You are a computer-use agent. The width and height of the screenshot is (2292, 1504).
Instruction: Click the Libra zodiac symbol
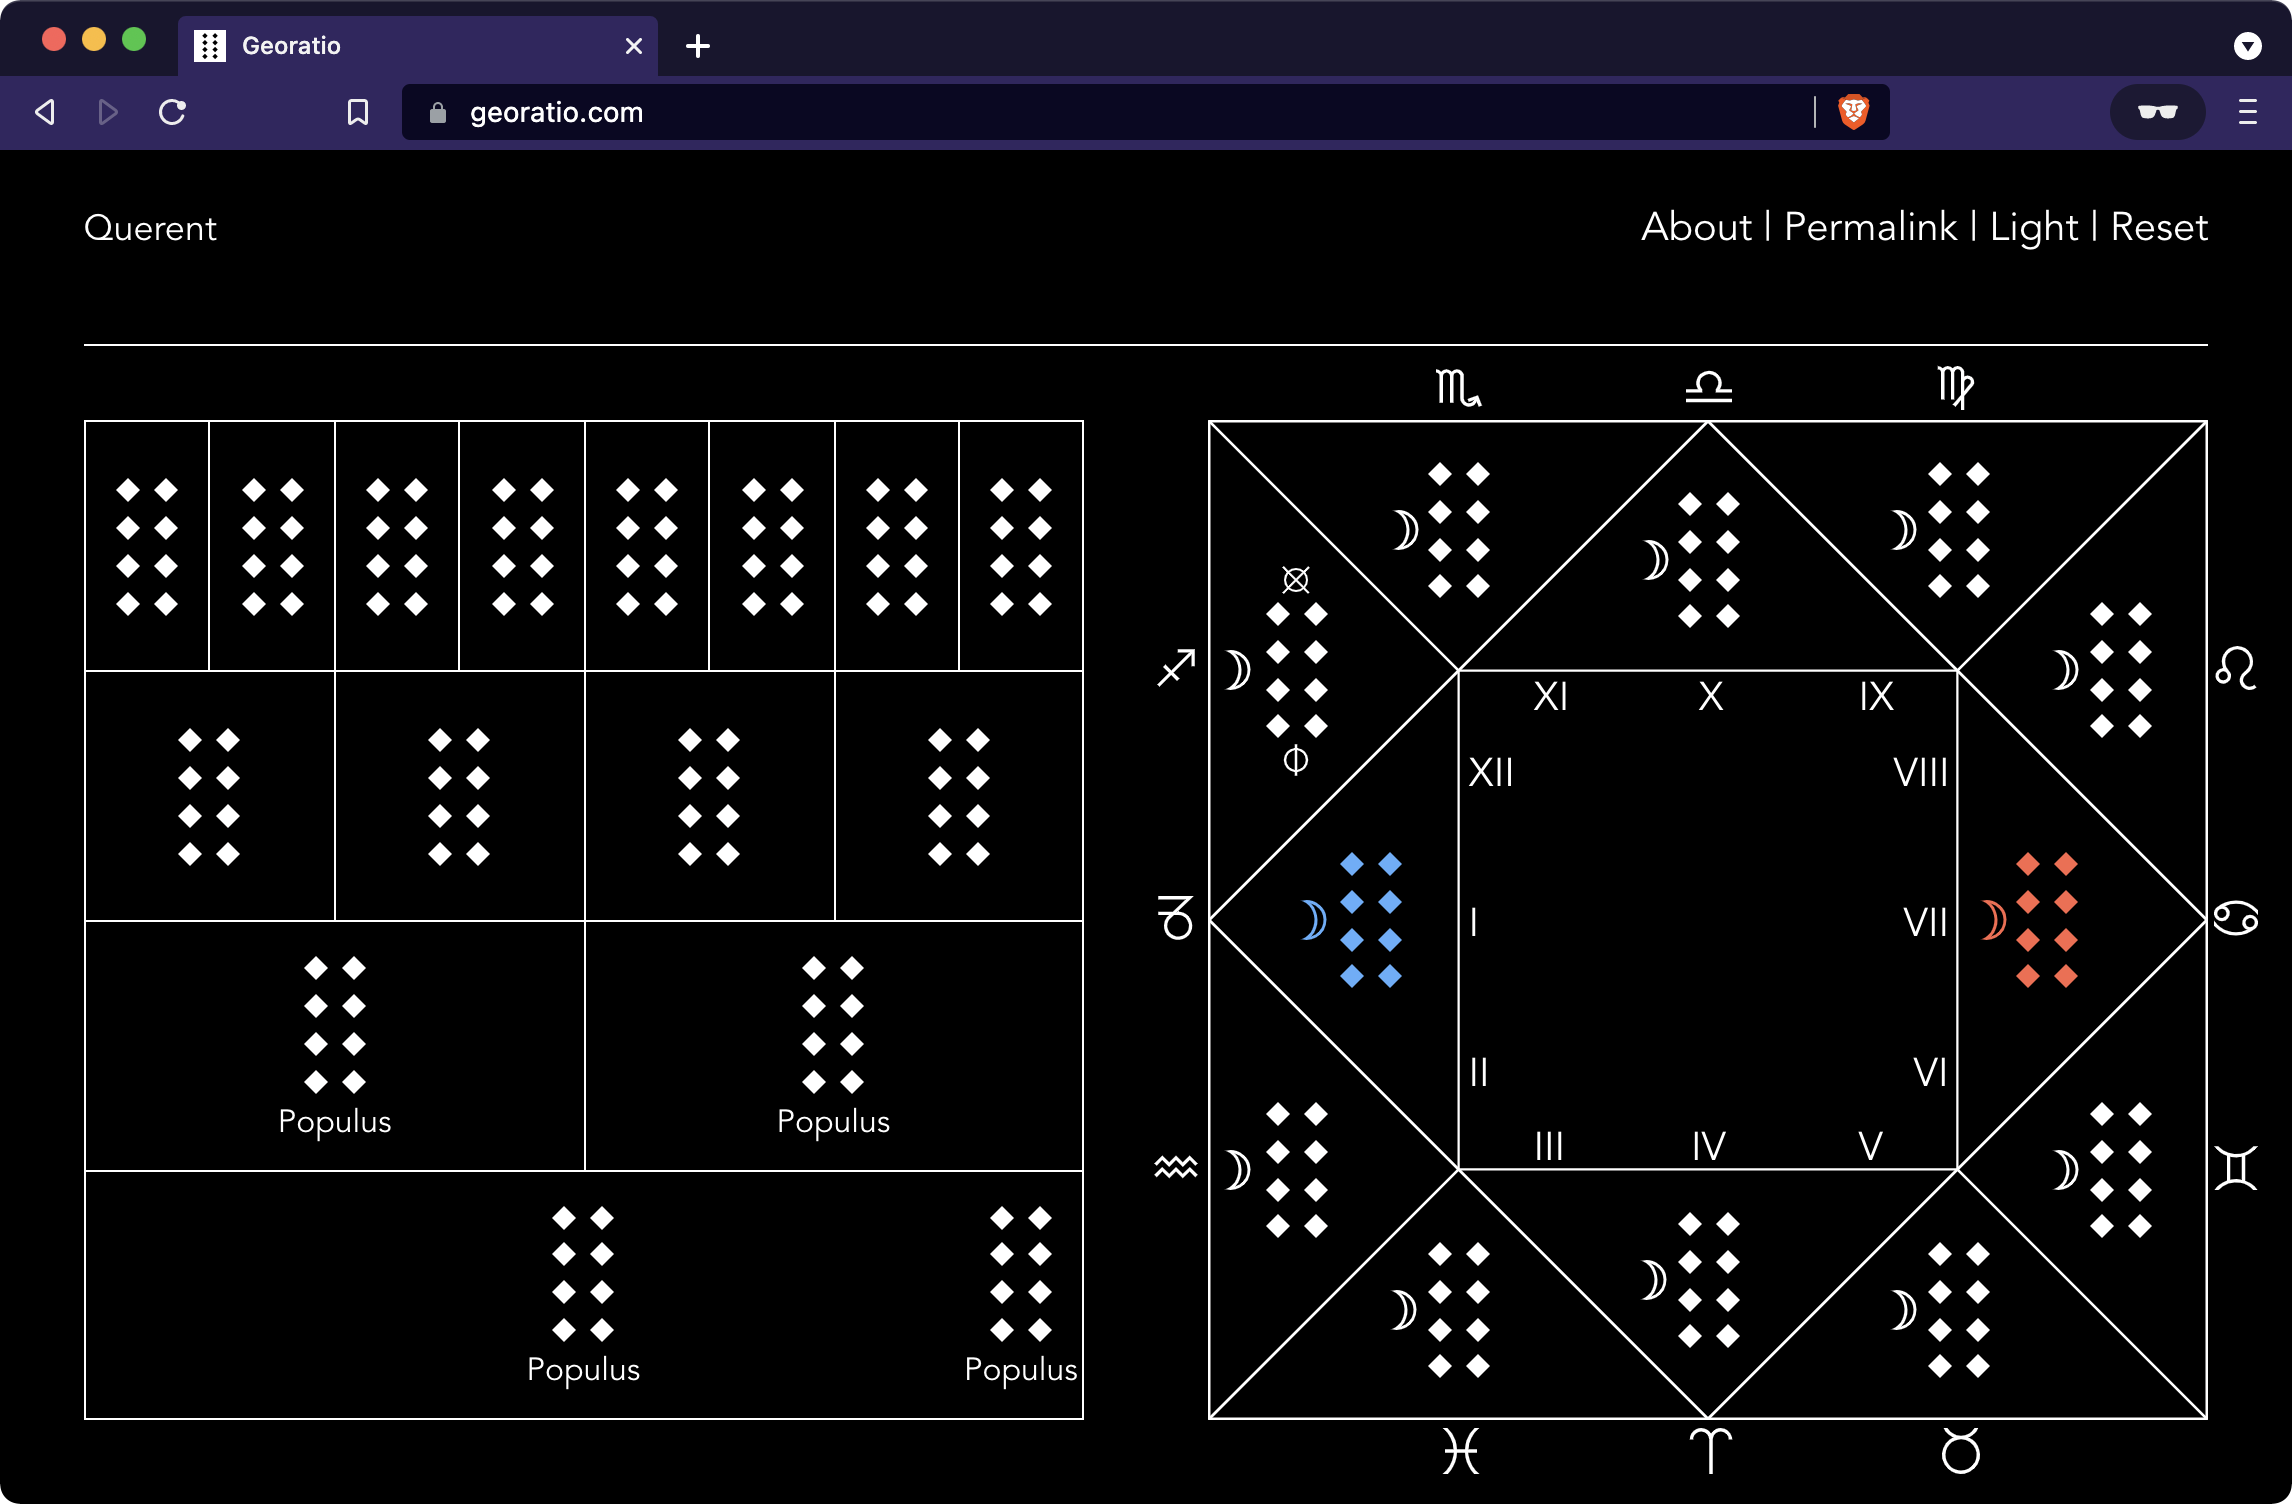1708,387
